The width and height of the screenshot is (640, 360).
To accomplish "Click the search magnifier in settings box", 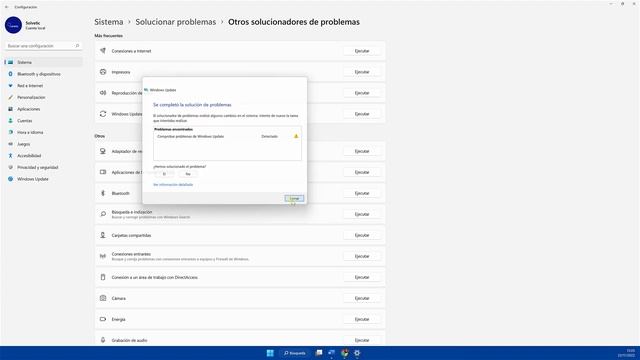I will tap(77, 46).
